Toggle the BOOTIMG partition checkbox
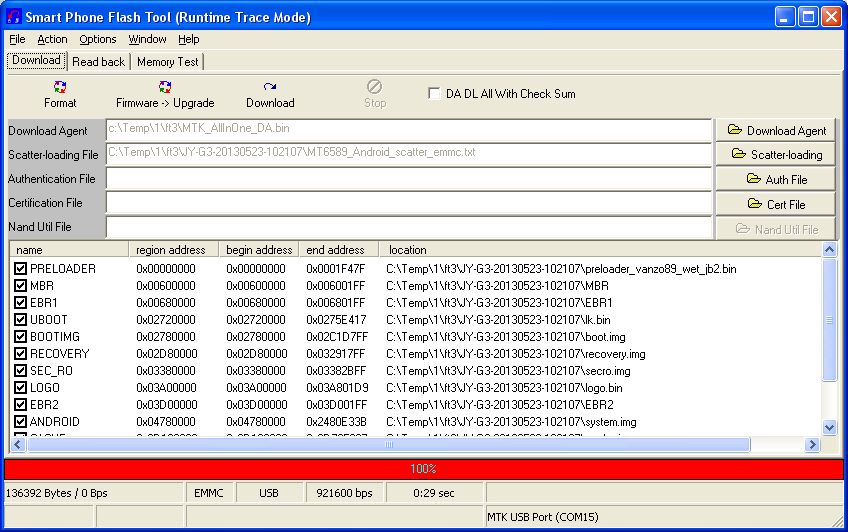 click(20, 337)
